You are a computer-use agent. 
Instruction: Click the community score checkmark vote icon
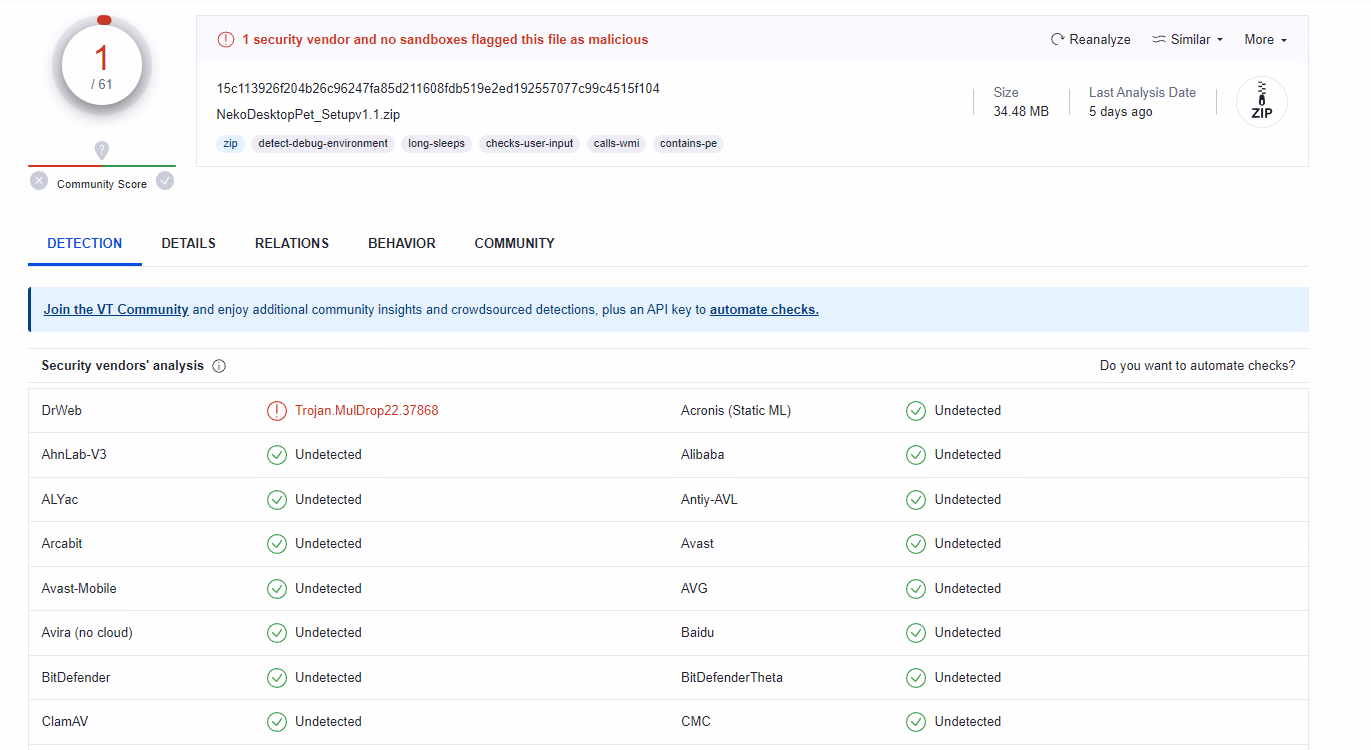click(165, 181)
